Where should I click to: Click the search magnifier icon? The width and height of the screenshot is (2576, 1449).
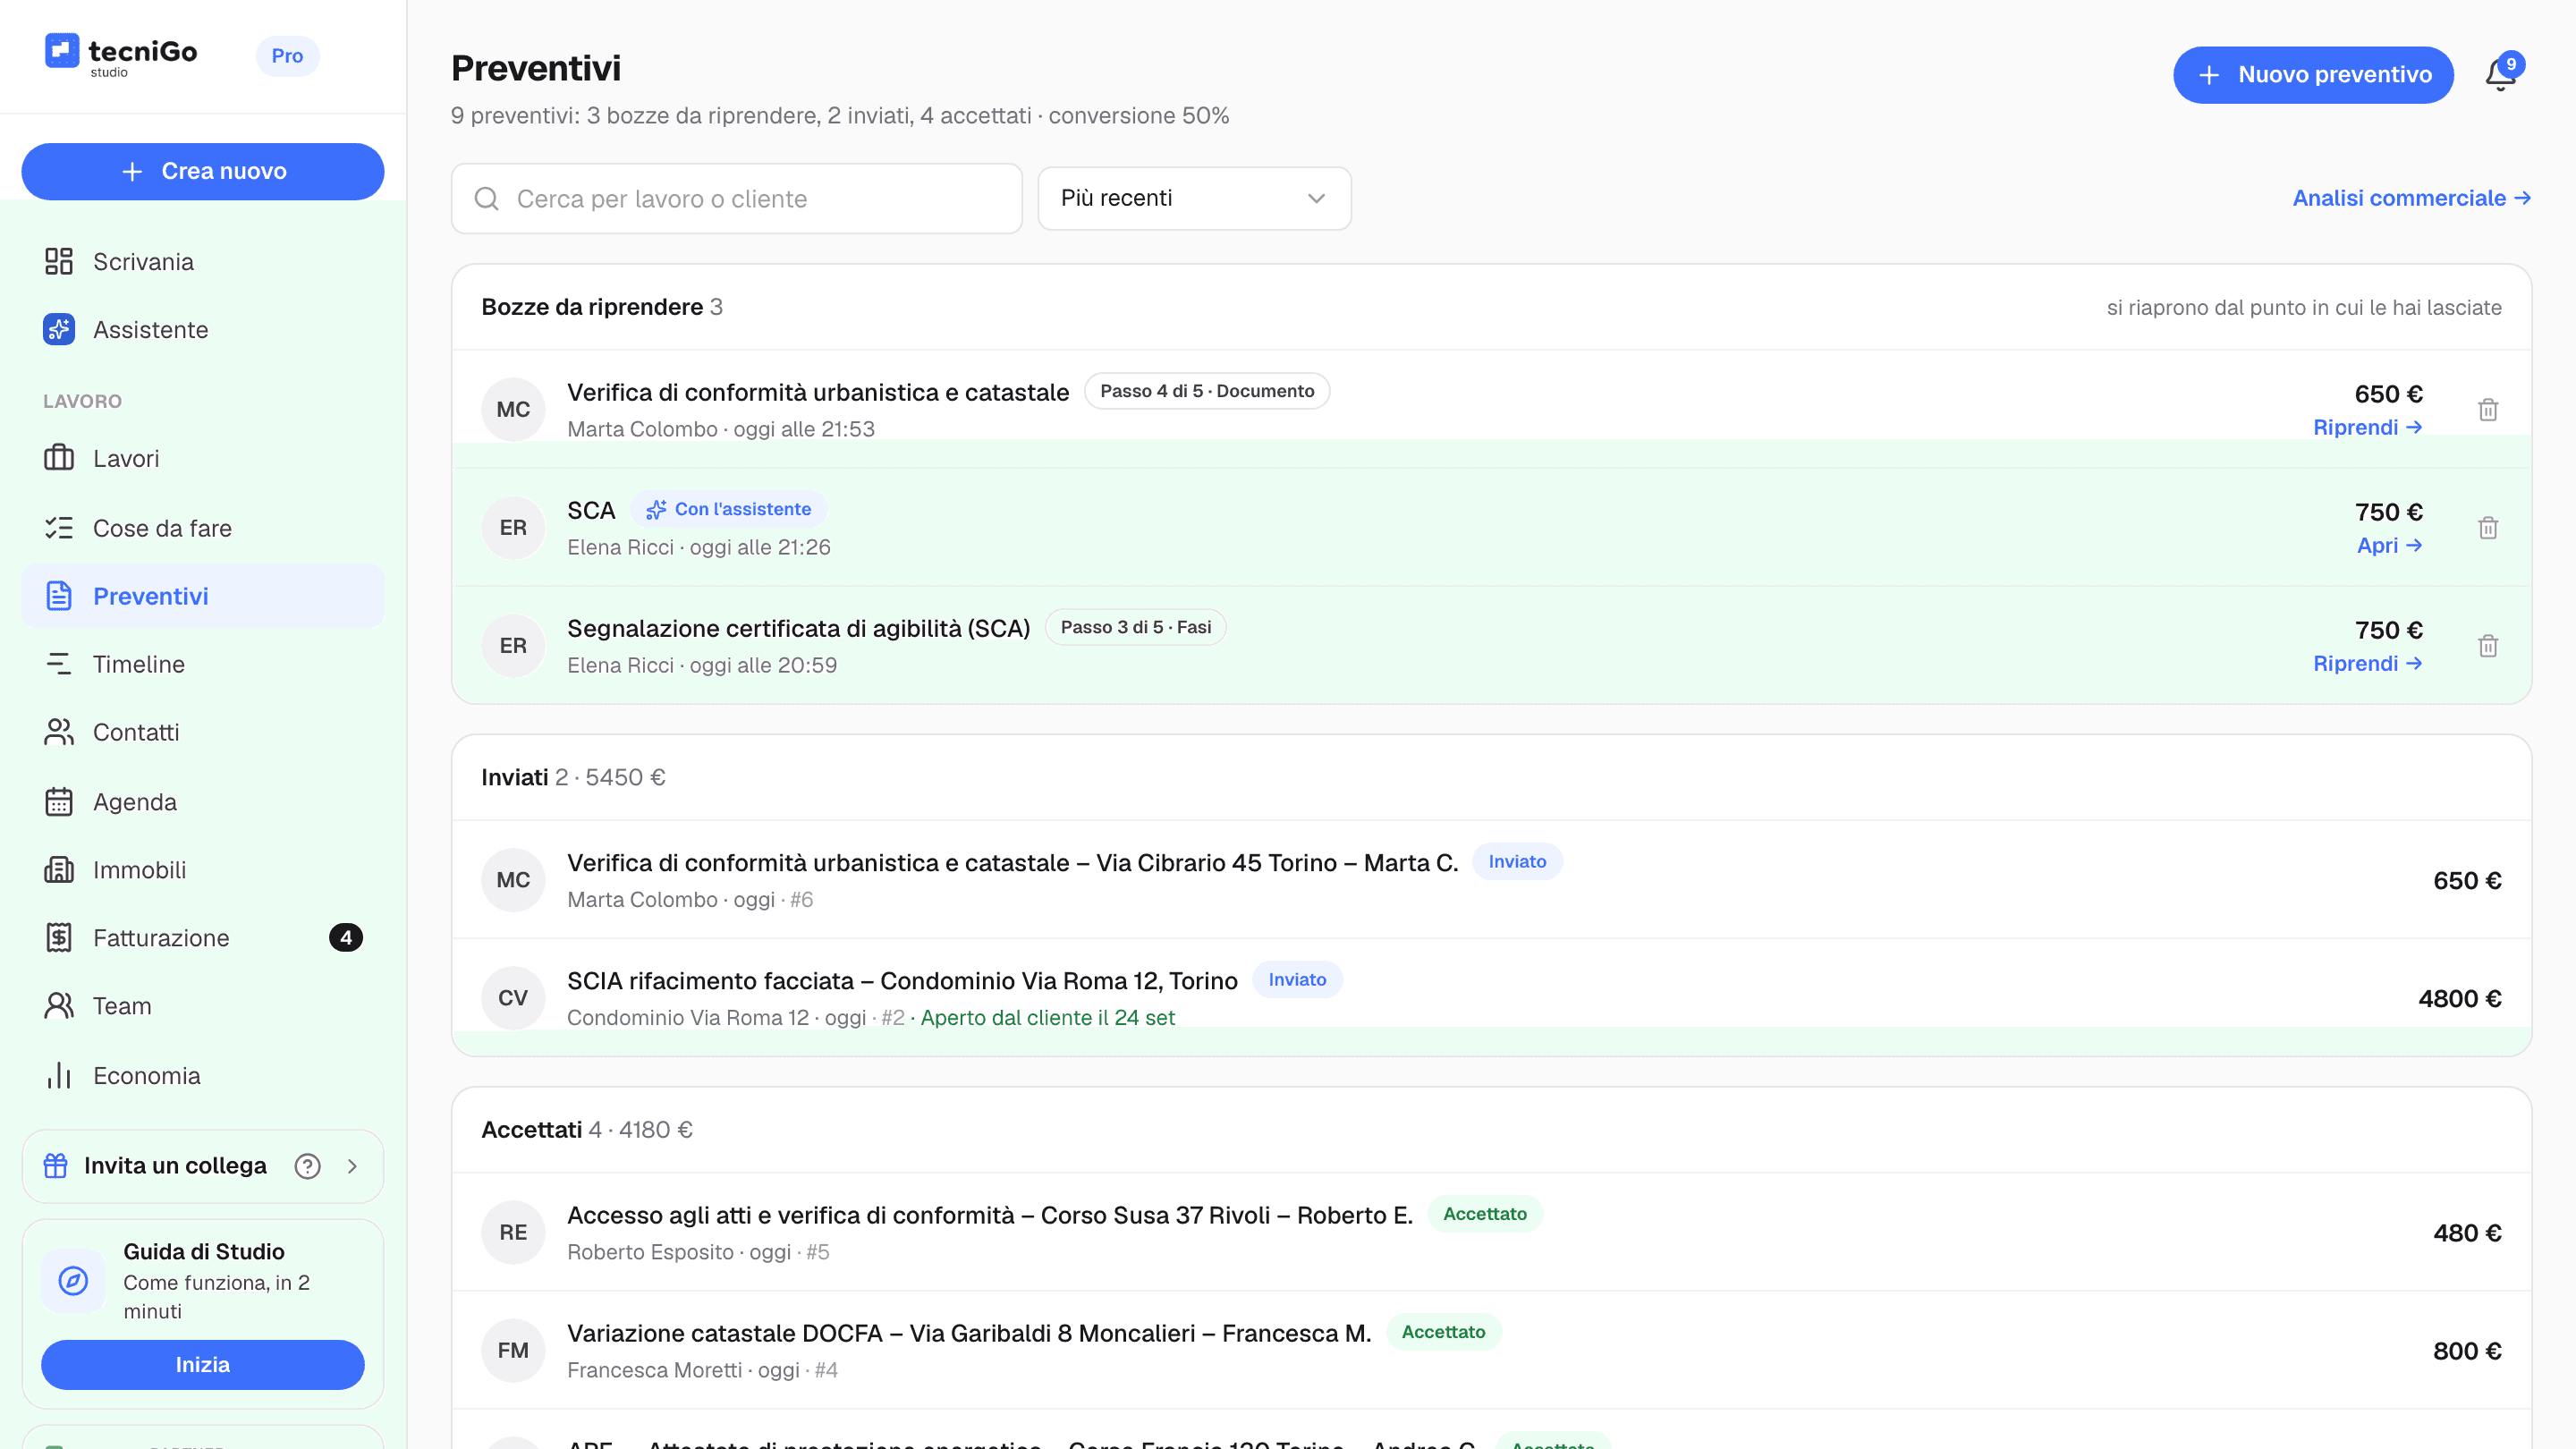(487, 199)
